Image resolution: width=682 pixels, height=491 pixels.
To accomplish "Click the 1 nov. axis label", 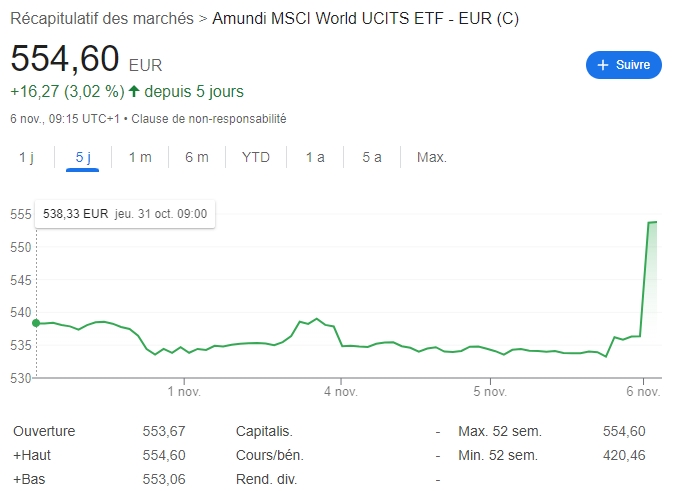I will pyautogui.click(x=185, y=391).
